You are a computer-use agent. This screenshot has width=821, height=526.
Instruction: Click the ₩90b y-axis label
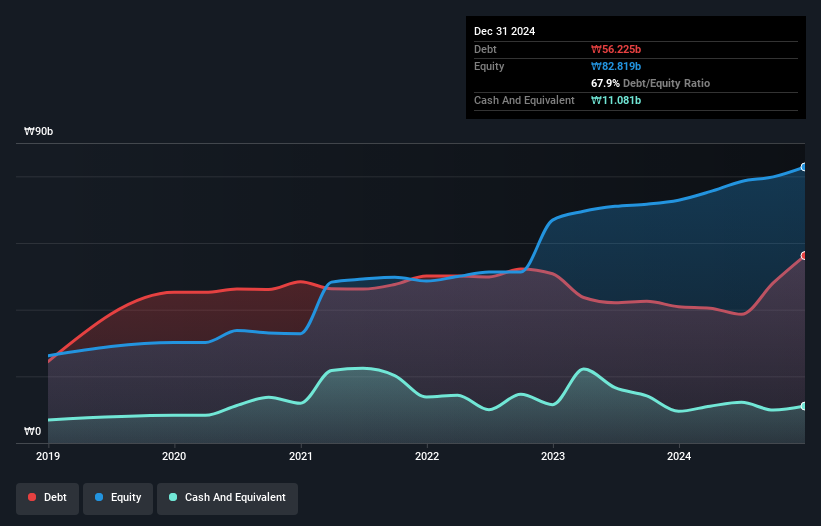[39, 131]
